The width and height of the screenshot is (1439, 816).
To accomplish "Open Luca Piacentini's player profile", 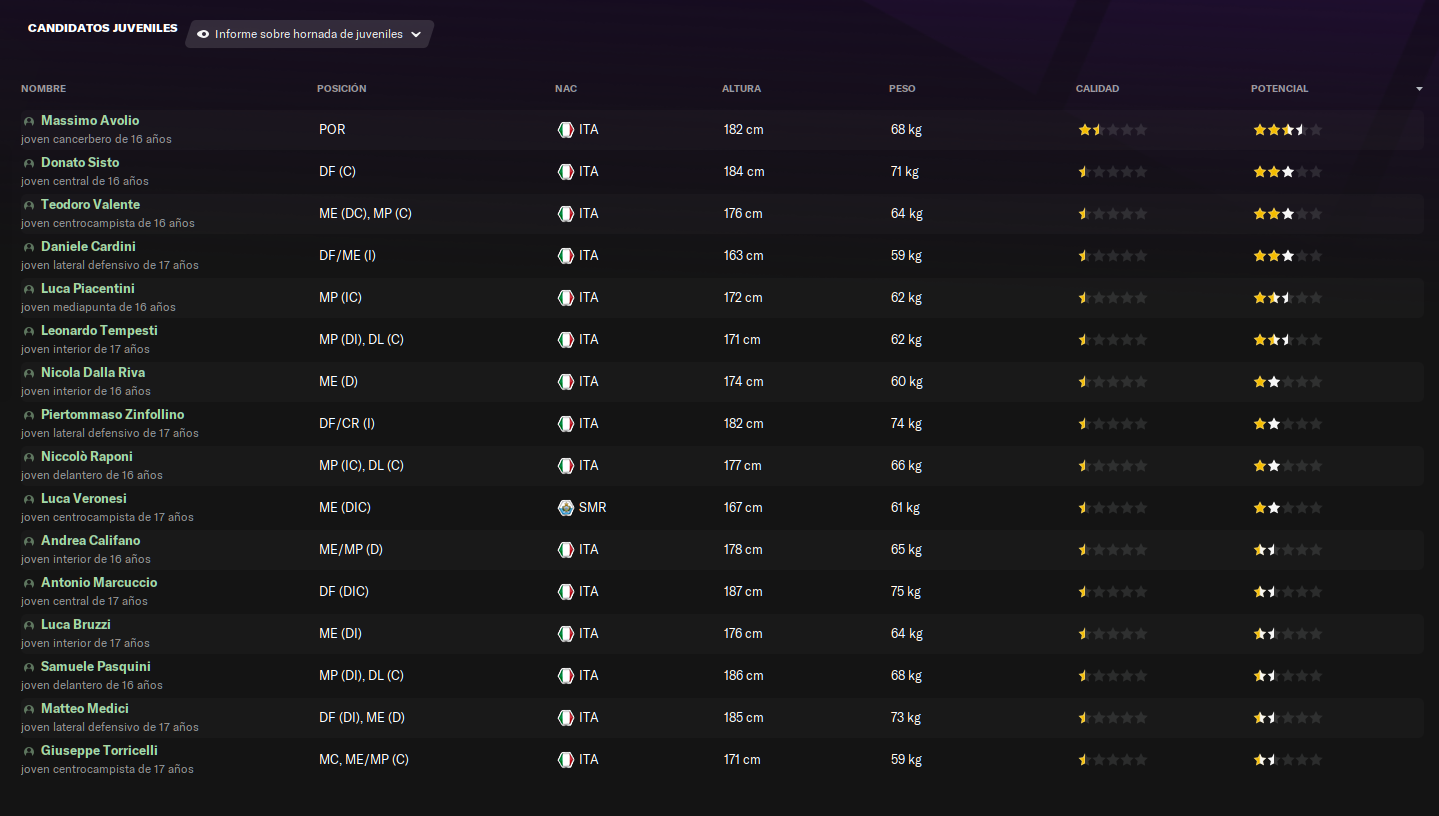I will click(x=88, y=288).
